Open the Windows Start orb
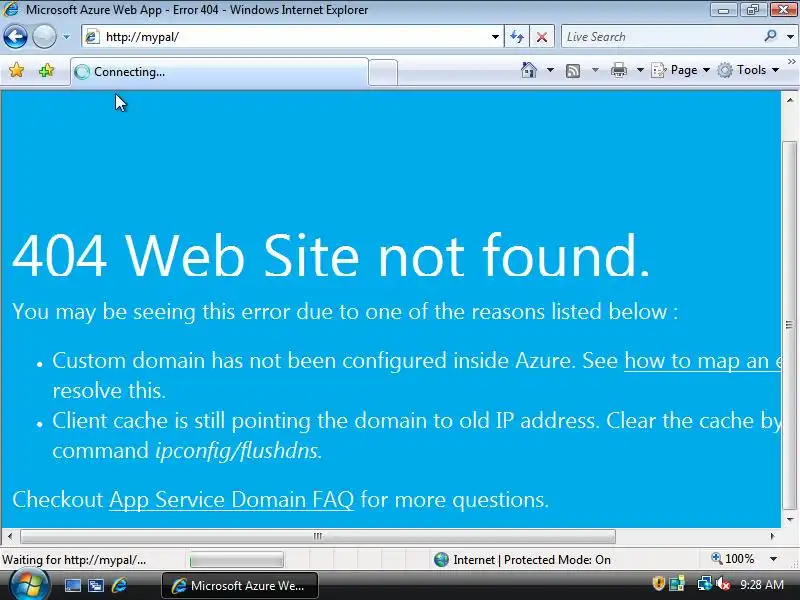This screenshot has height=600, width=800. [30, 585]
